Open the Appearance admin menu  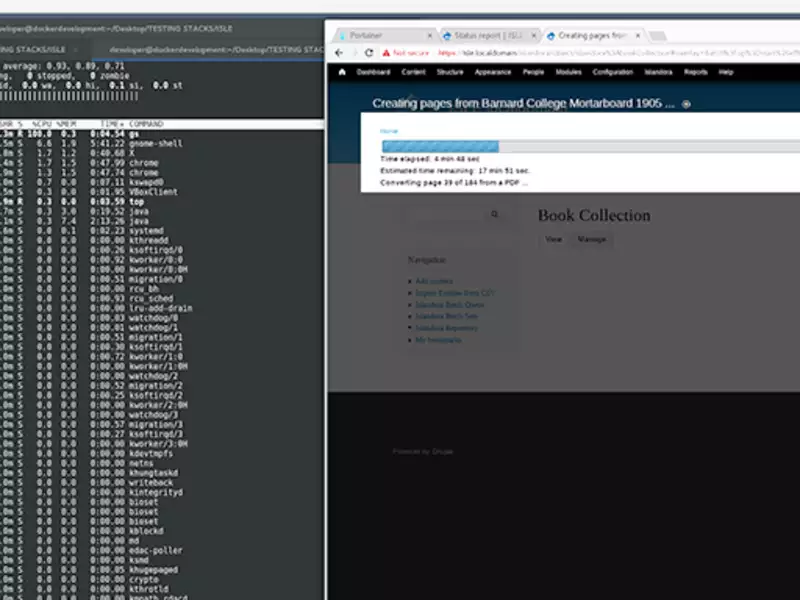493,72
